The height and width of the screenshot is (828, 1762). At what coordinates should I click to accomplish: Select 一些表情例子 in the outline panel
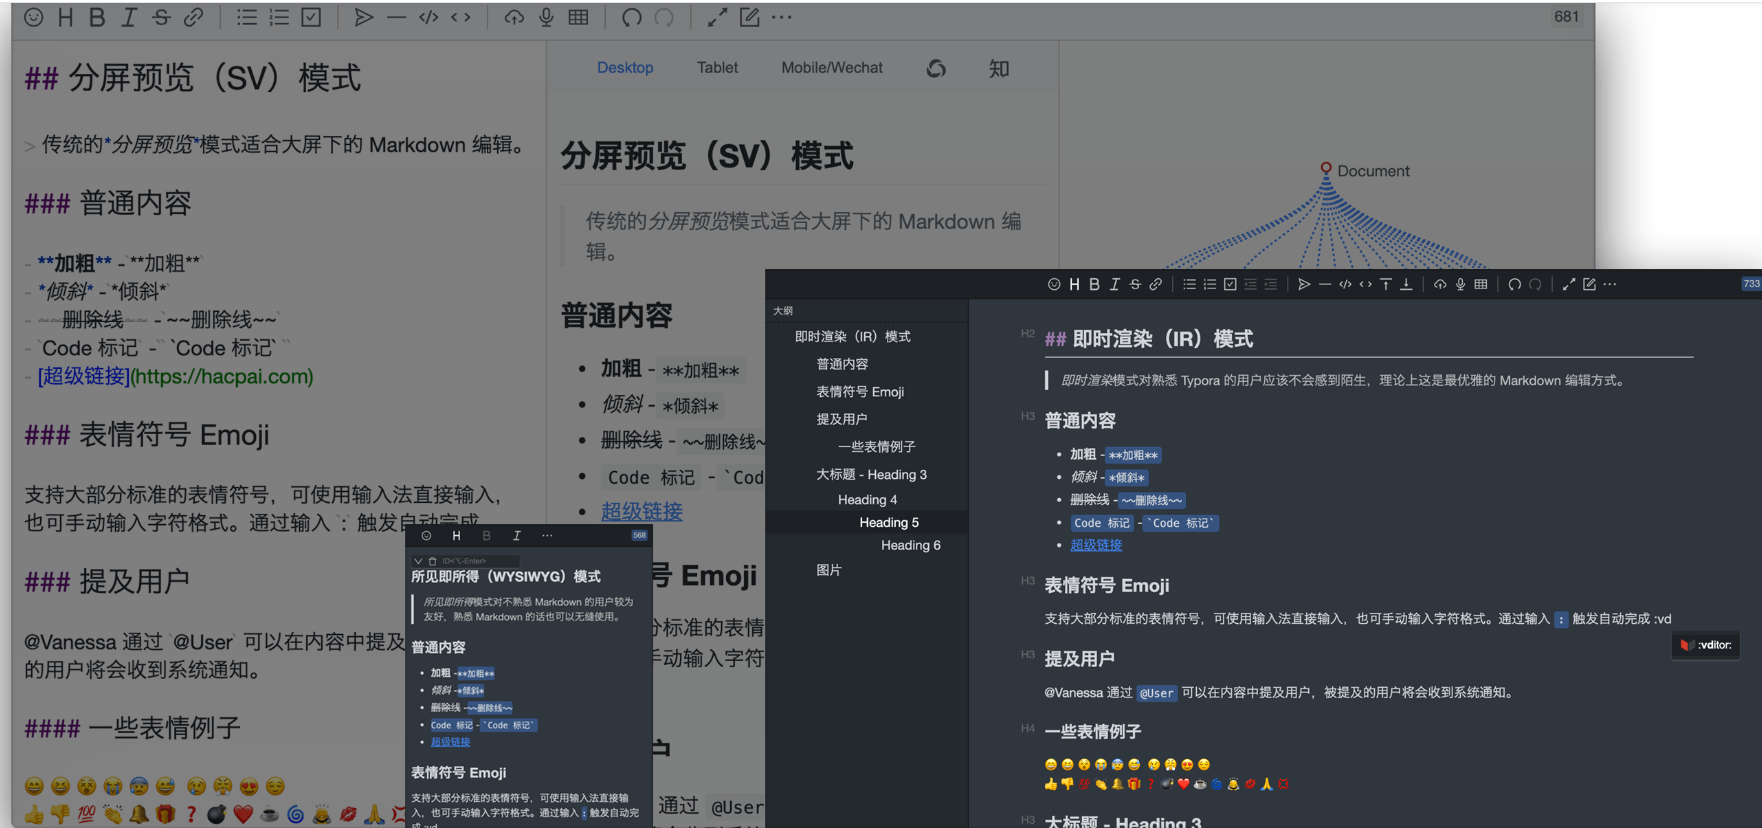click(x=877, y=447)
